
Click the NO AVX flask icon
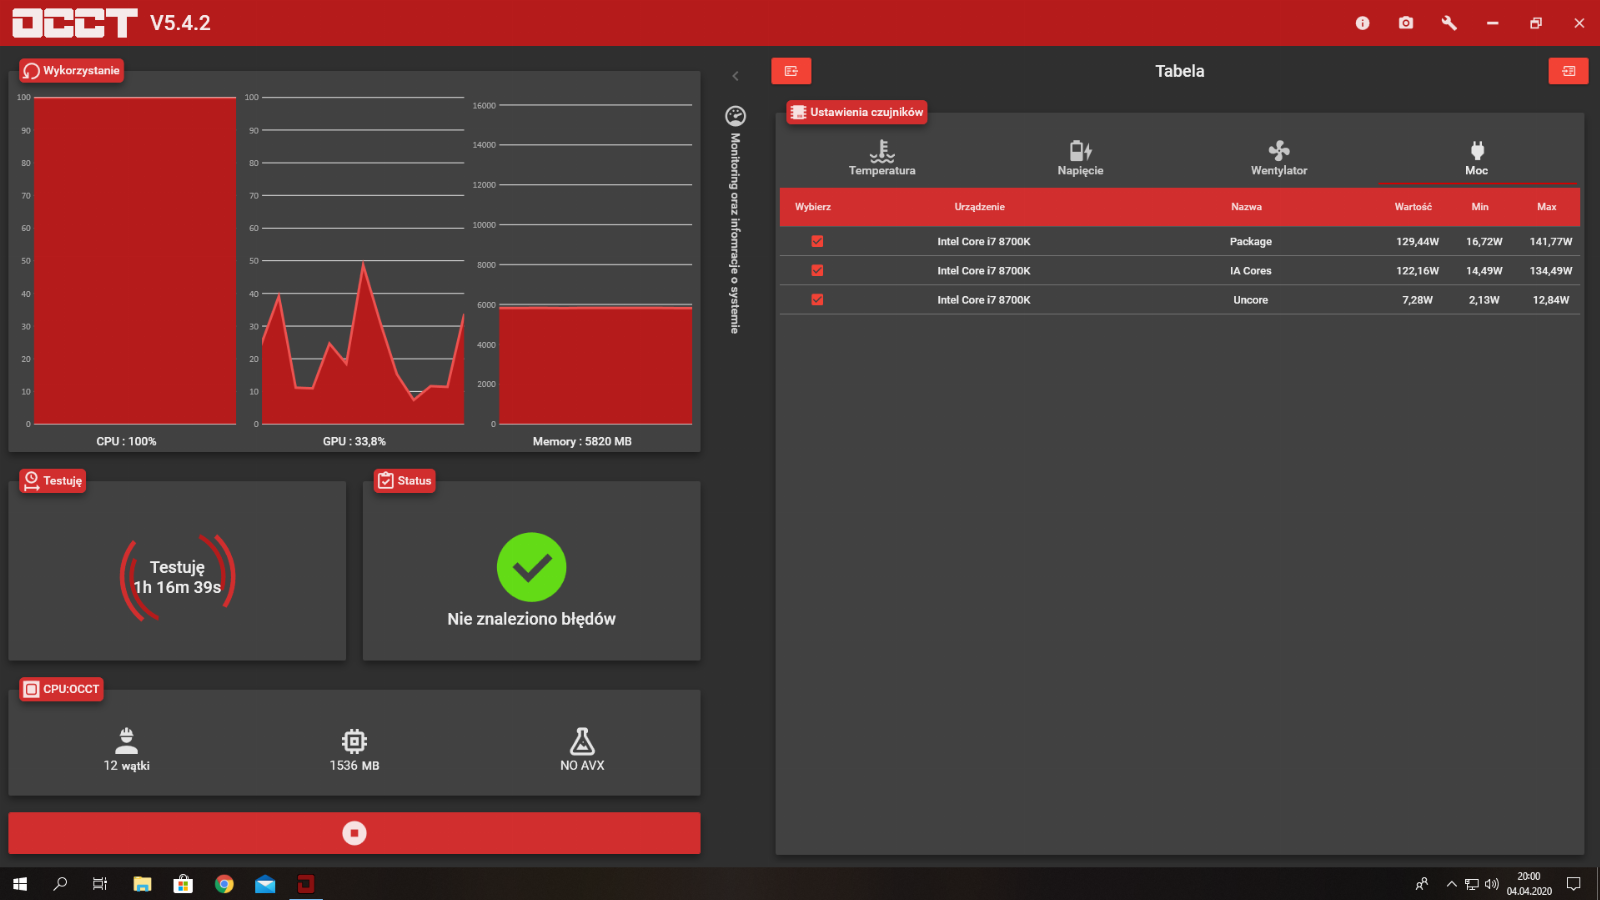point(582,741)
